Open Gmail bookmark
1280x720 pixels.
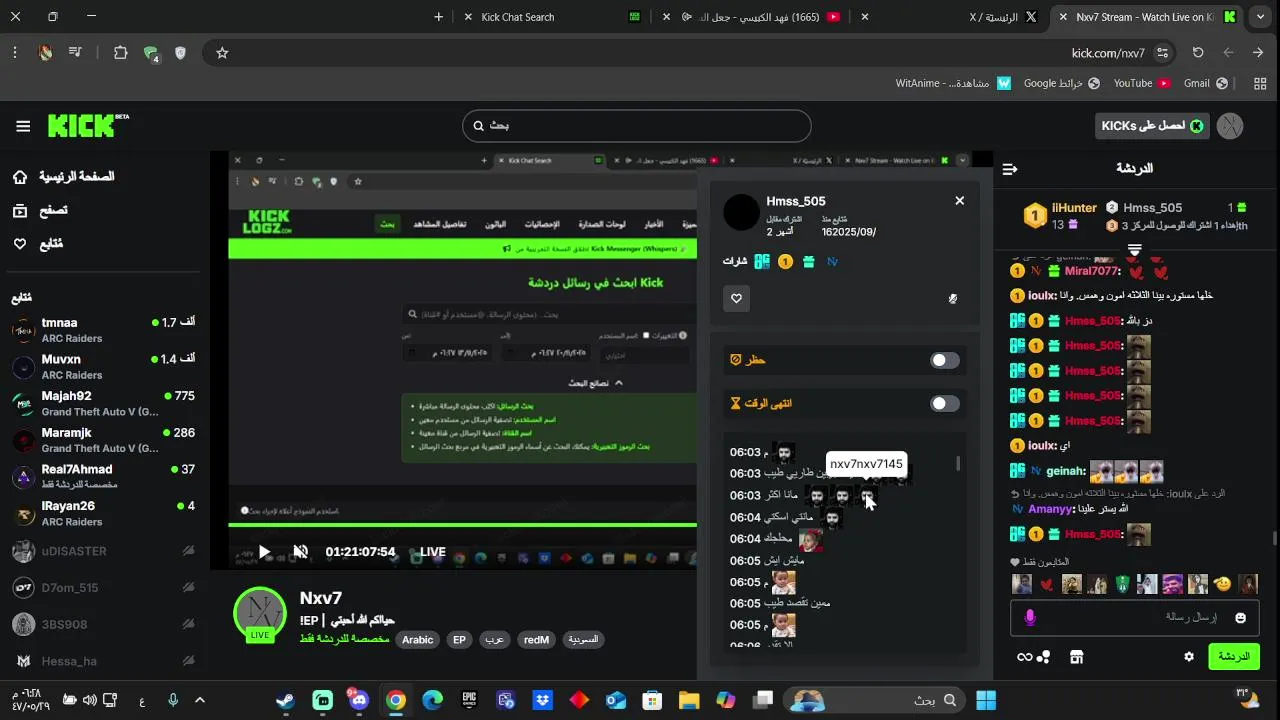point(1206,84)
